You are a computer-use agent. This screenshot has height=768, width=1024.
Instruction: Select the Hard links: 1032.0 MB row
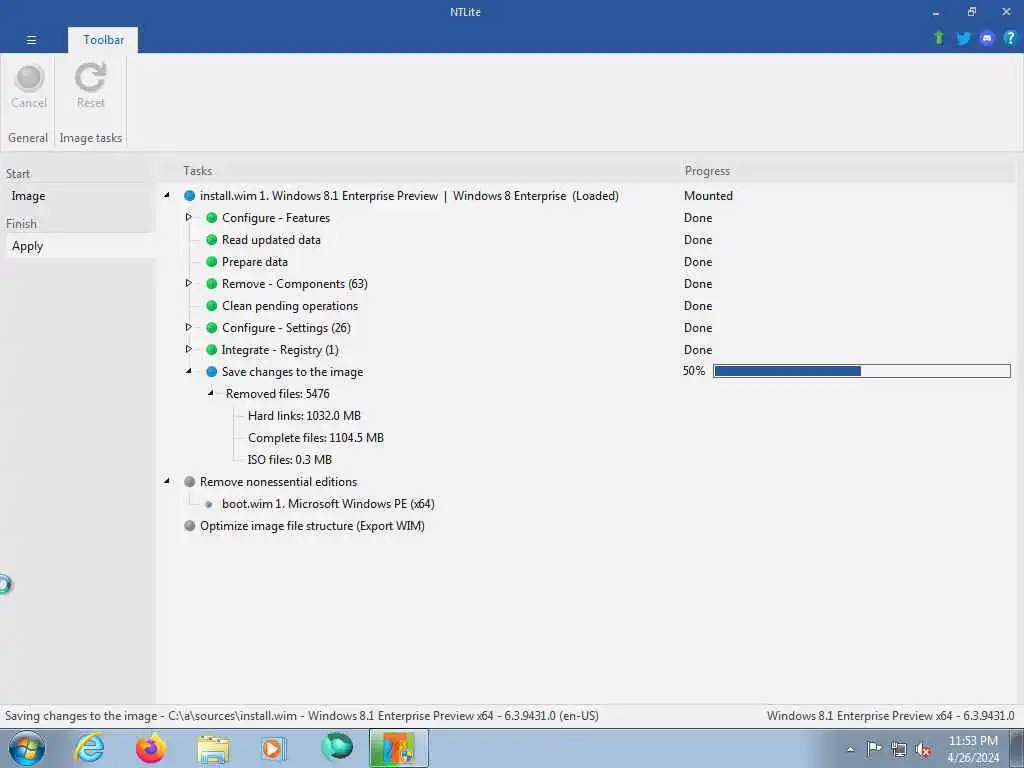(304, 415)
